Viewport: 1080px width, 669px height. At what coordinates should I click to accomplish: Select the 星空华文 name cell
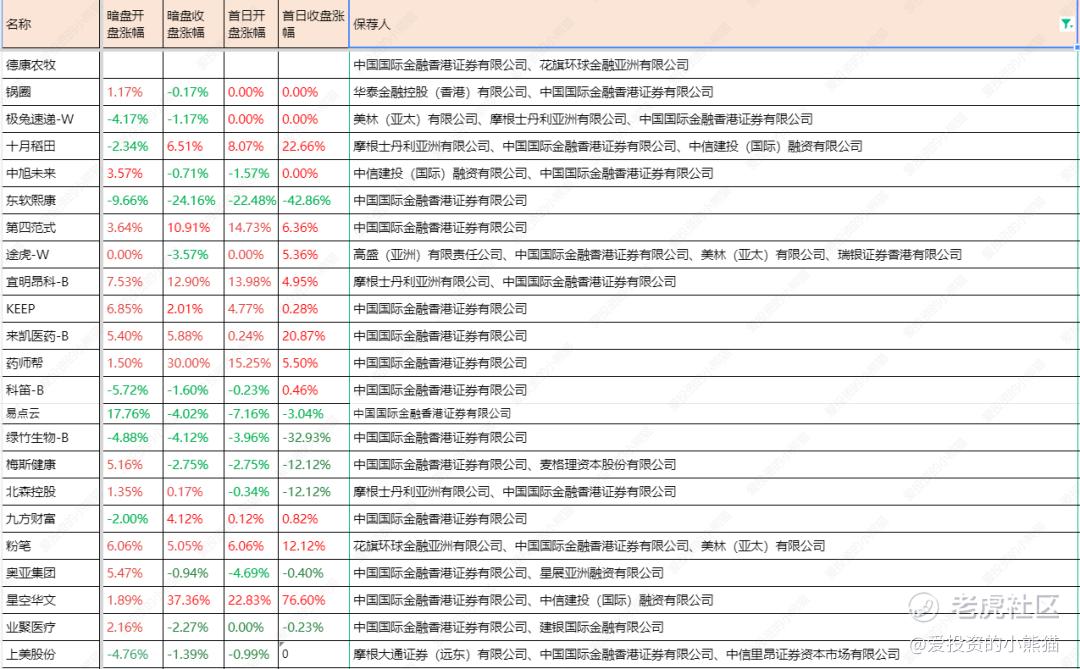click(x=52, y=600)
